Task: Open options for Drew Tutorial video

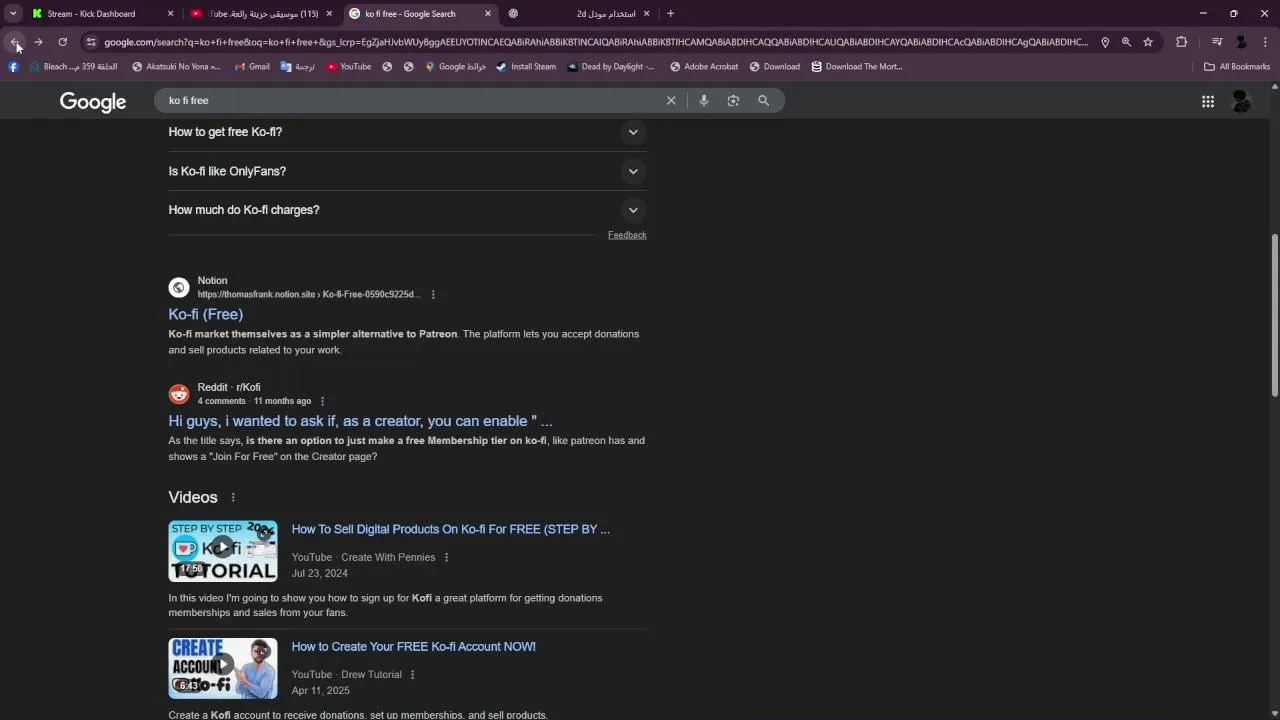Action: (x=412, y=675)
